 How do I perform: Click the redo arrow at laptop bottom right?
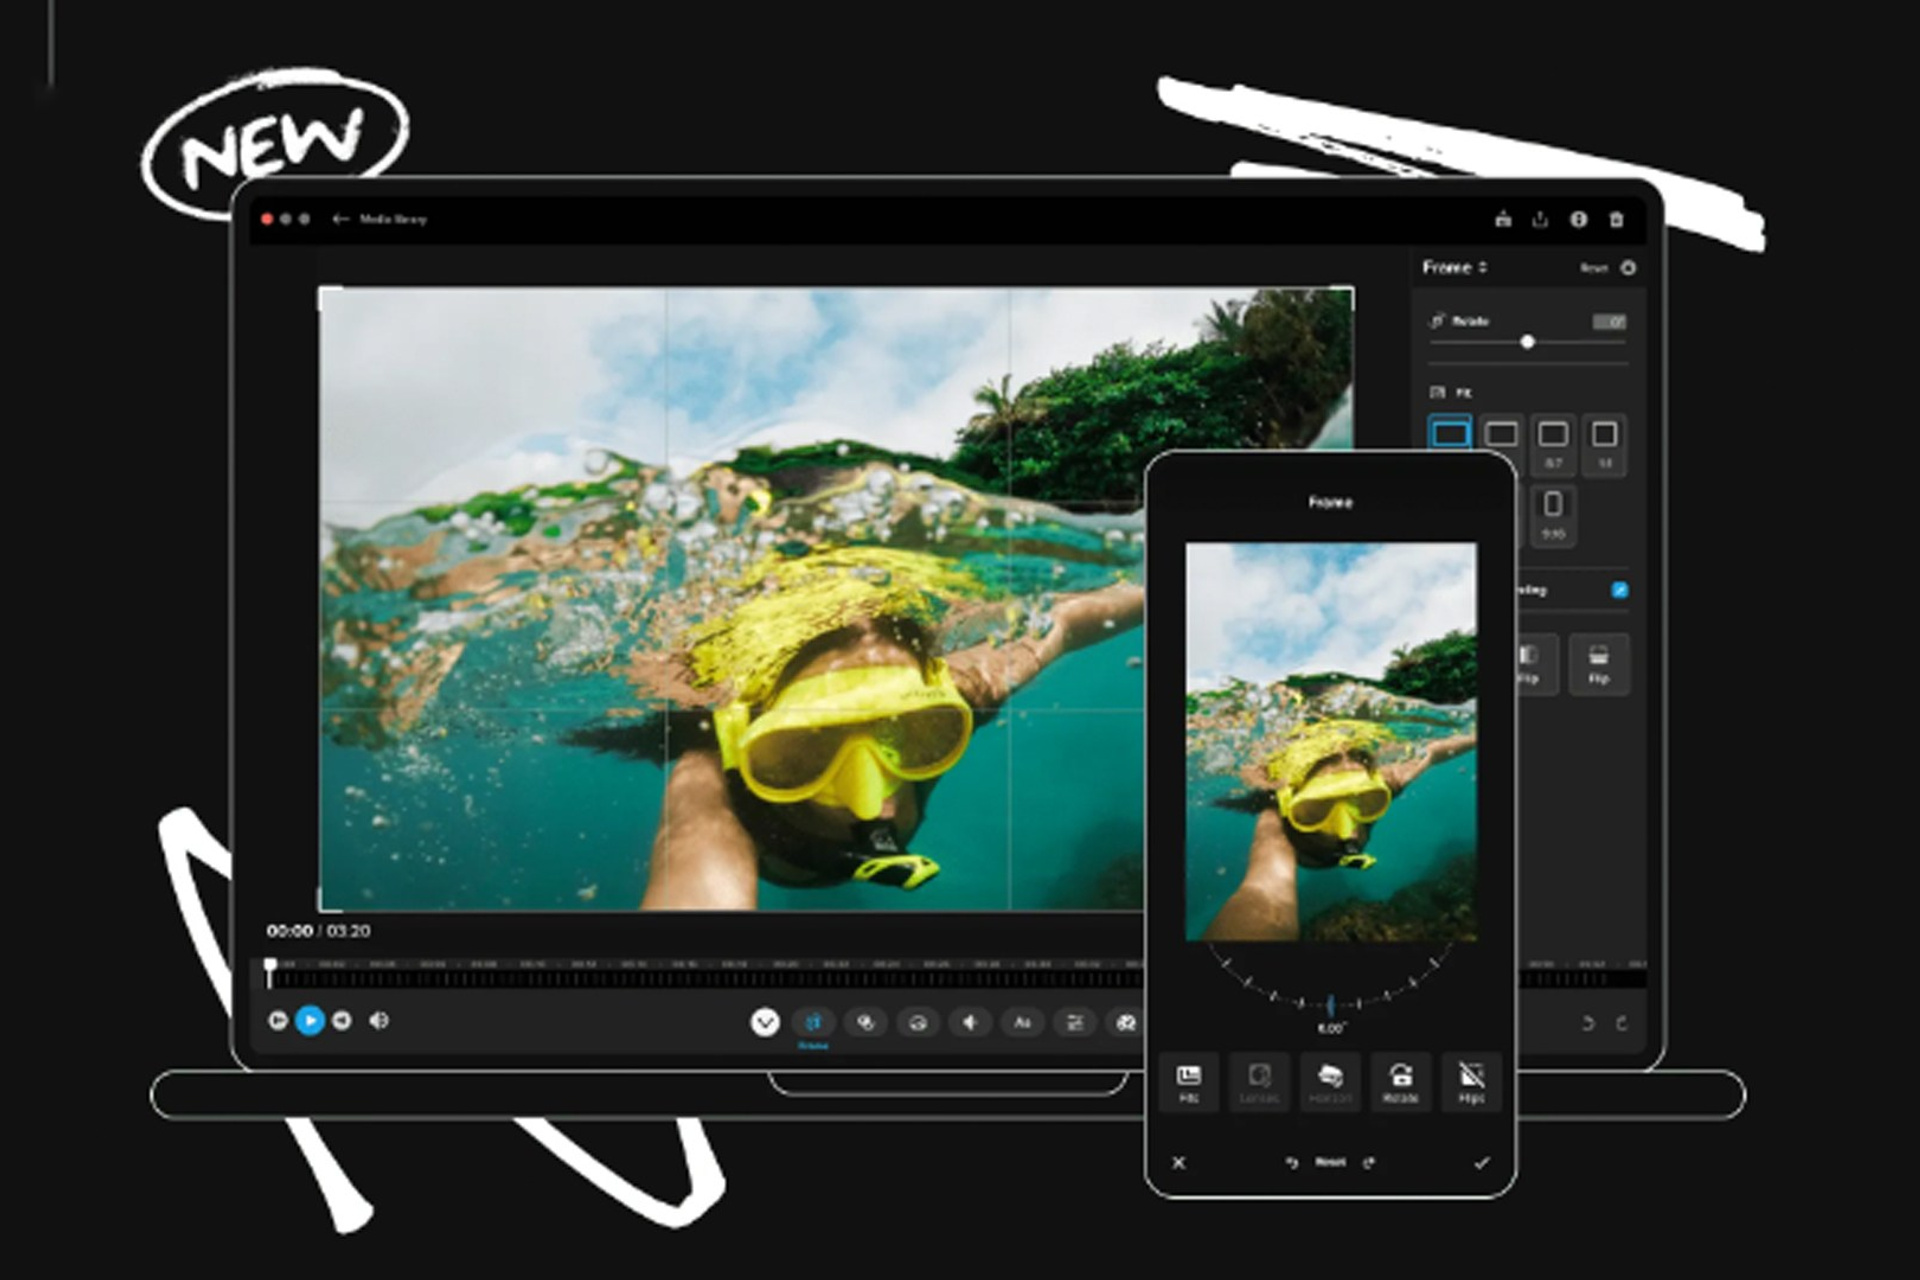[1621, 1023]
